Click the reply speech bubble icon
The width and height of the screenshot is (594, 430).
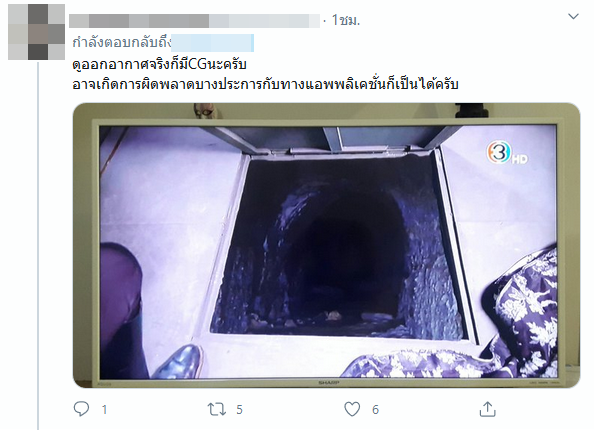[x=81, y=409]
